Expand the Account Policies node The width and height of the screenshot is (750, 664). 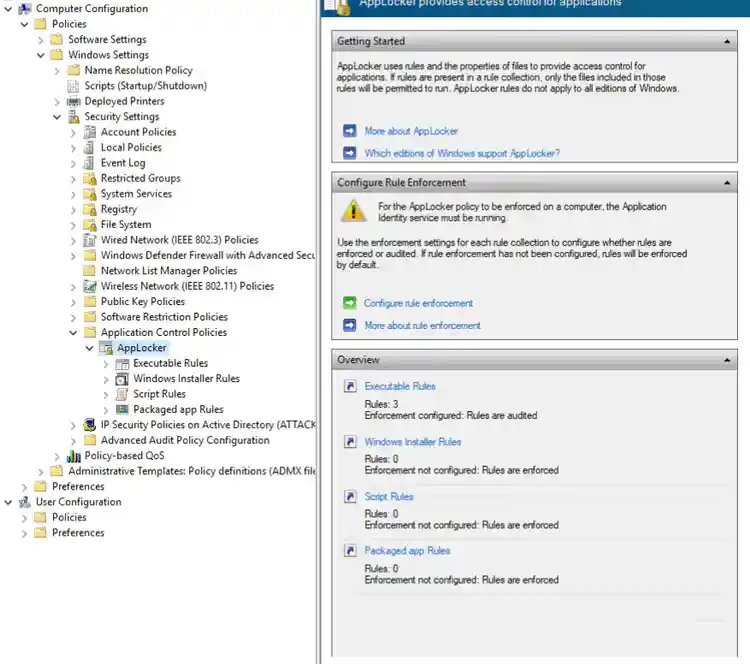pos(73,133)
